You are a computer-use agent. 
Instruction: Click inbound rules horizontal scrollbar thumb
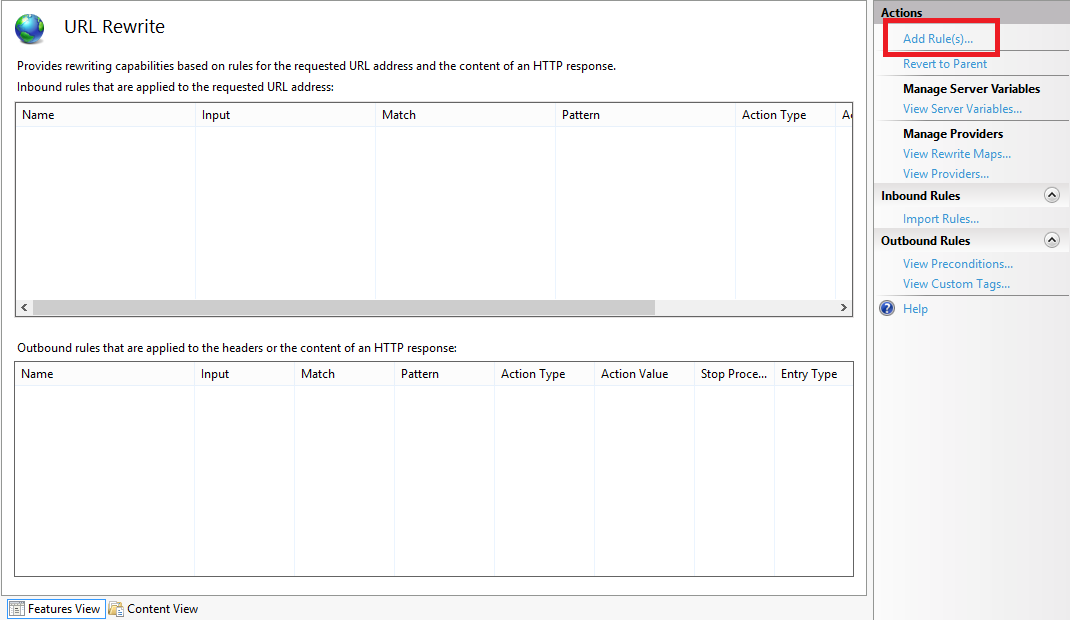click(x=343, y=308)
